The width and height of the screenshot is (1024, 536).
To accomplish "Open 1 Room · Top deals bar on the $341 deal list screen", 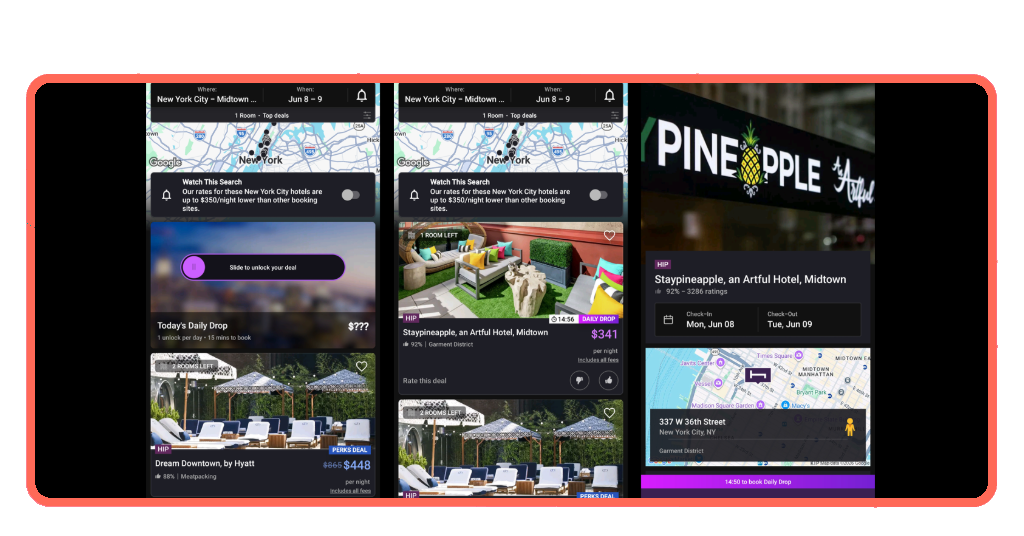I will pos(509,116).
